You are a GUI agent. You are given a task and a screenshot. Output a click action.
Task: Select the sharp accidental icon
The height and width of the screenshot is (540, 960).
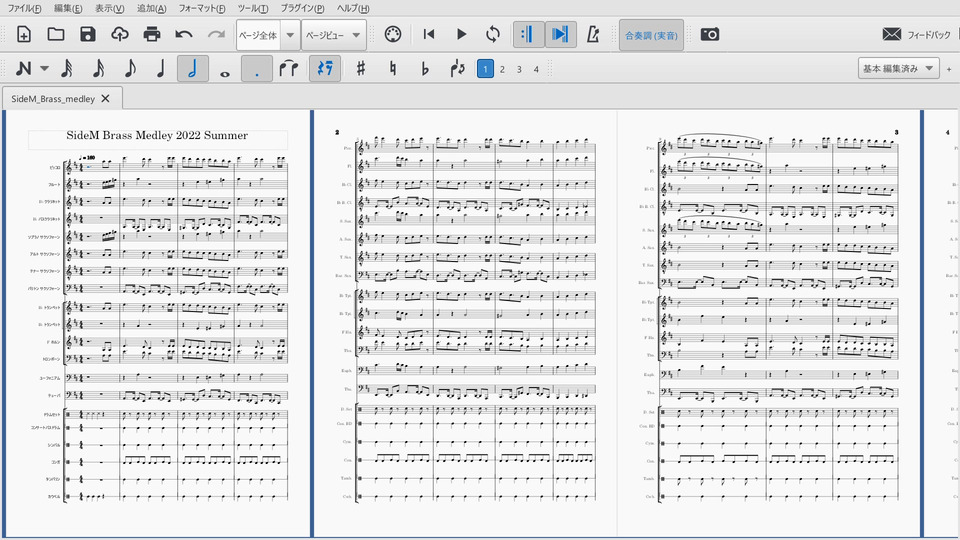361,69
